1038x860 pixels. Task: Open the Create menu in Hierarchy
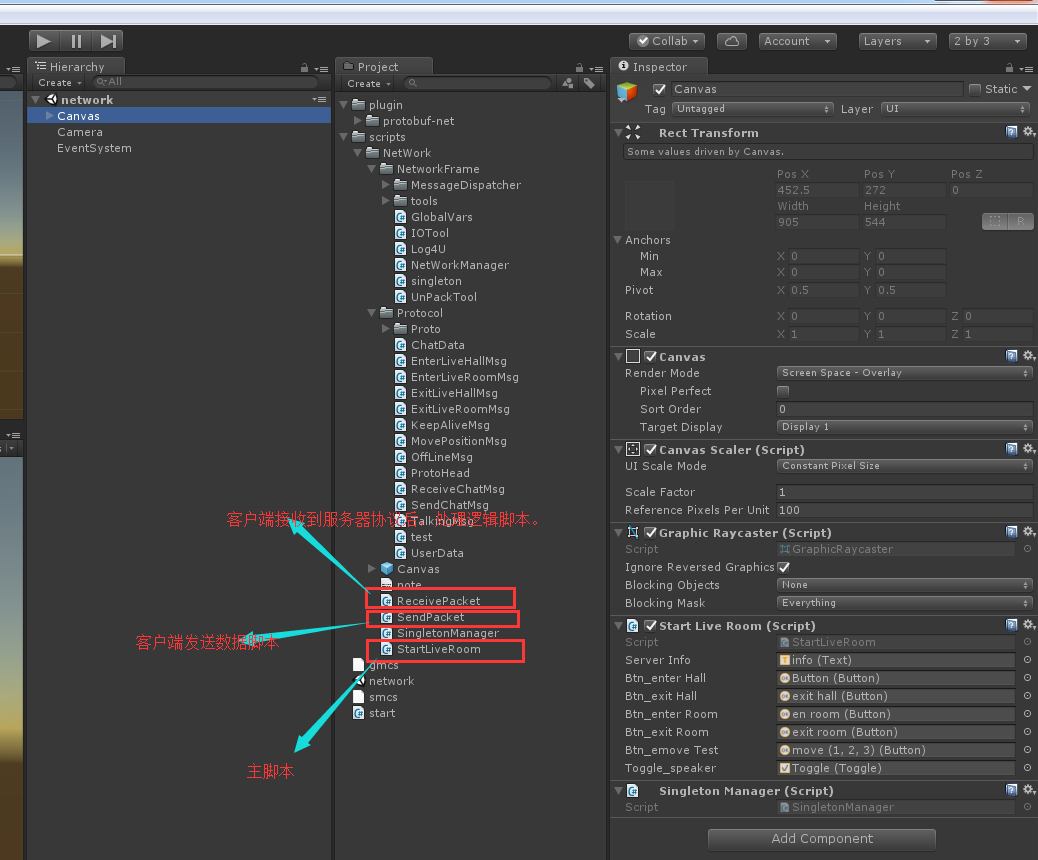[x=58, y=82]
